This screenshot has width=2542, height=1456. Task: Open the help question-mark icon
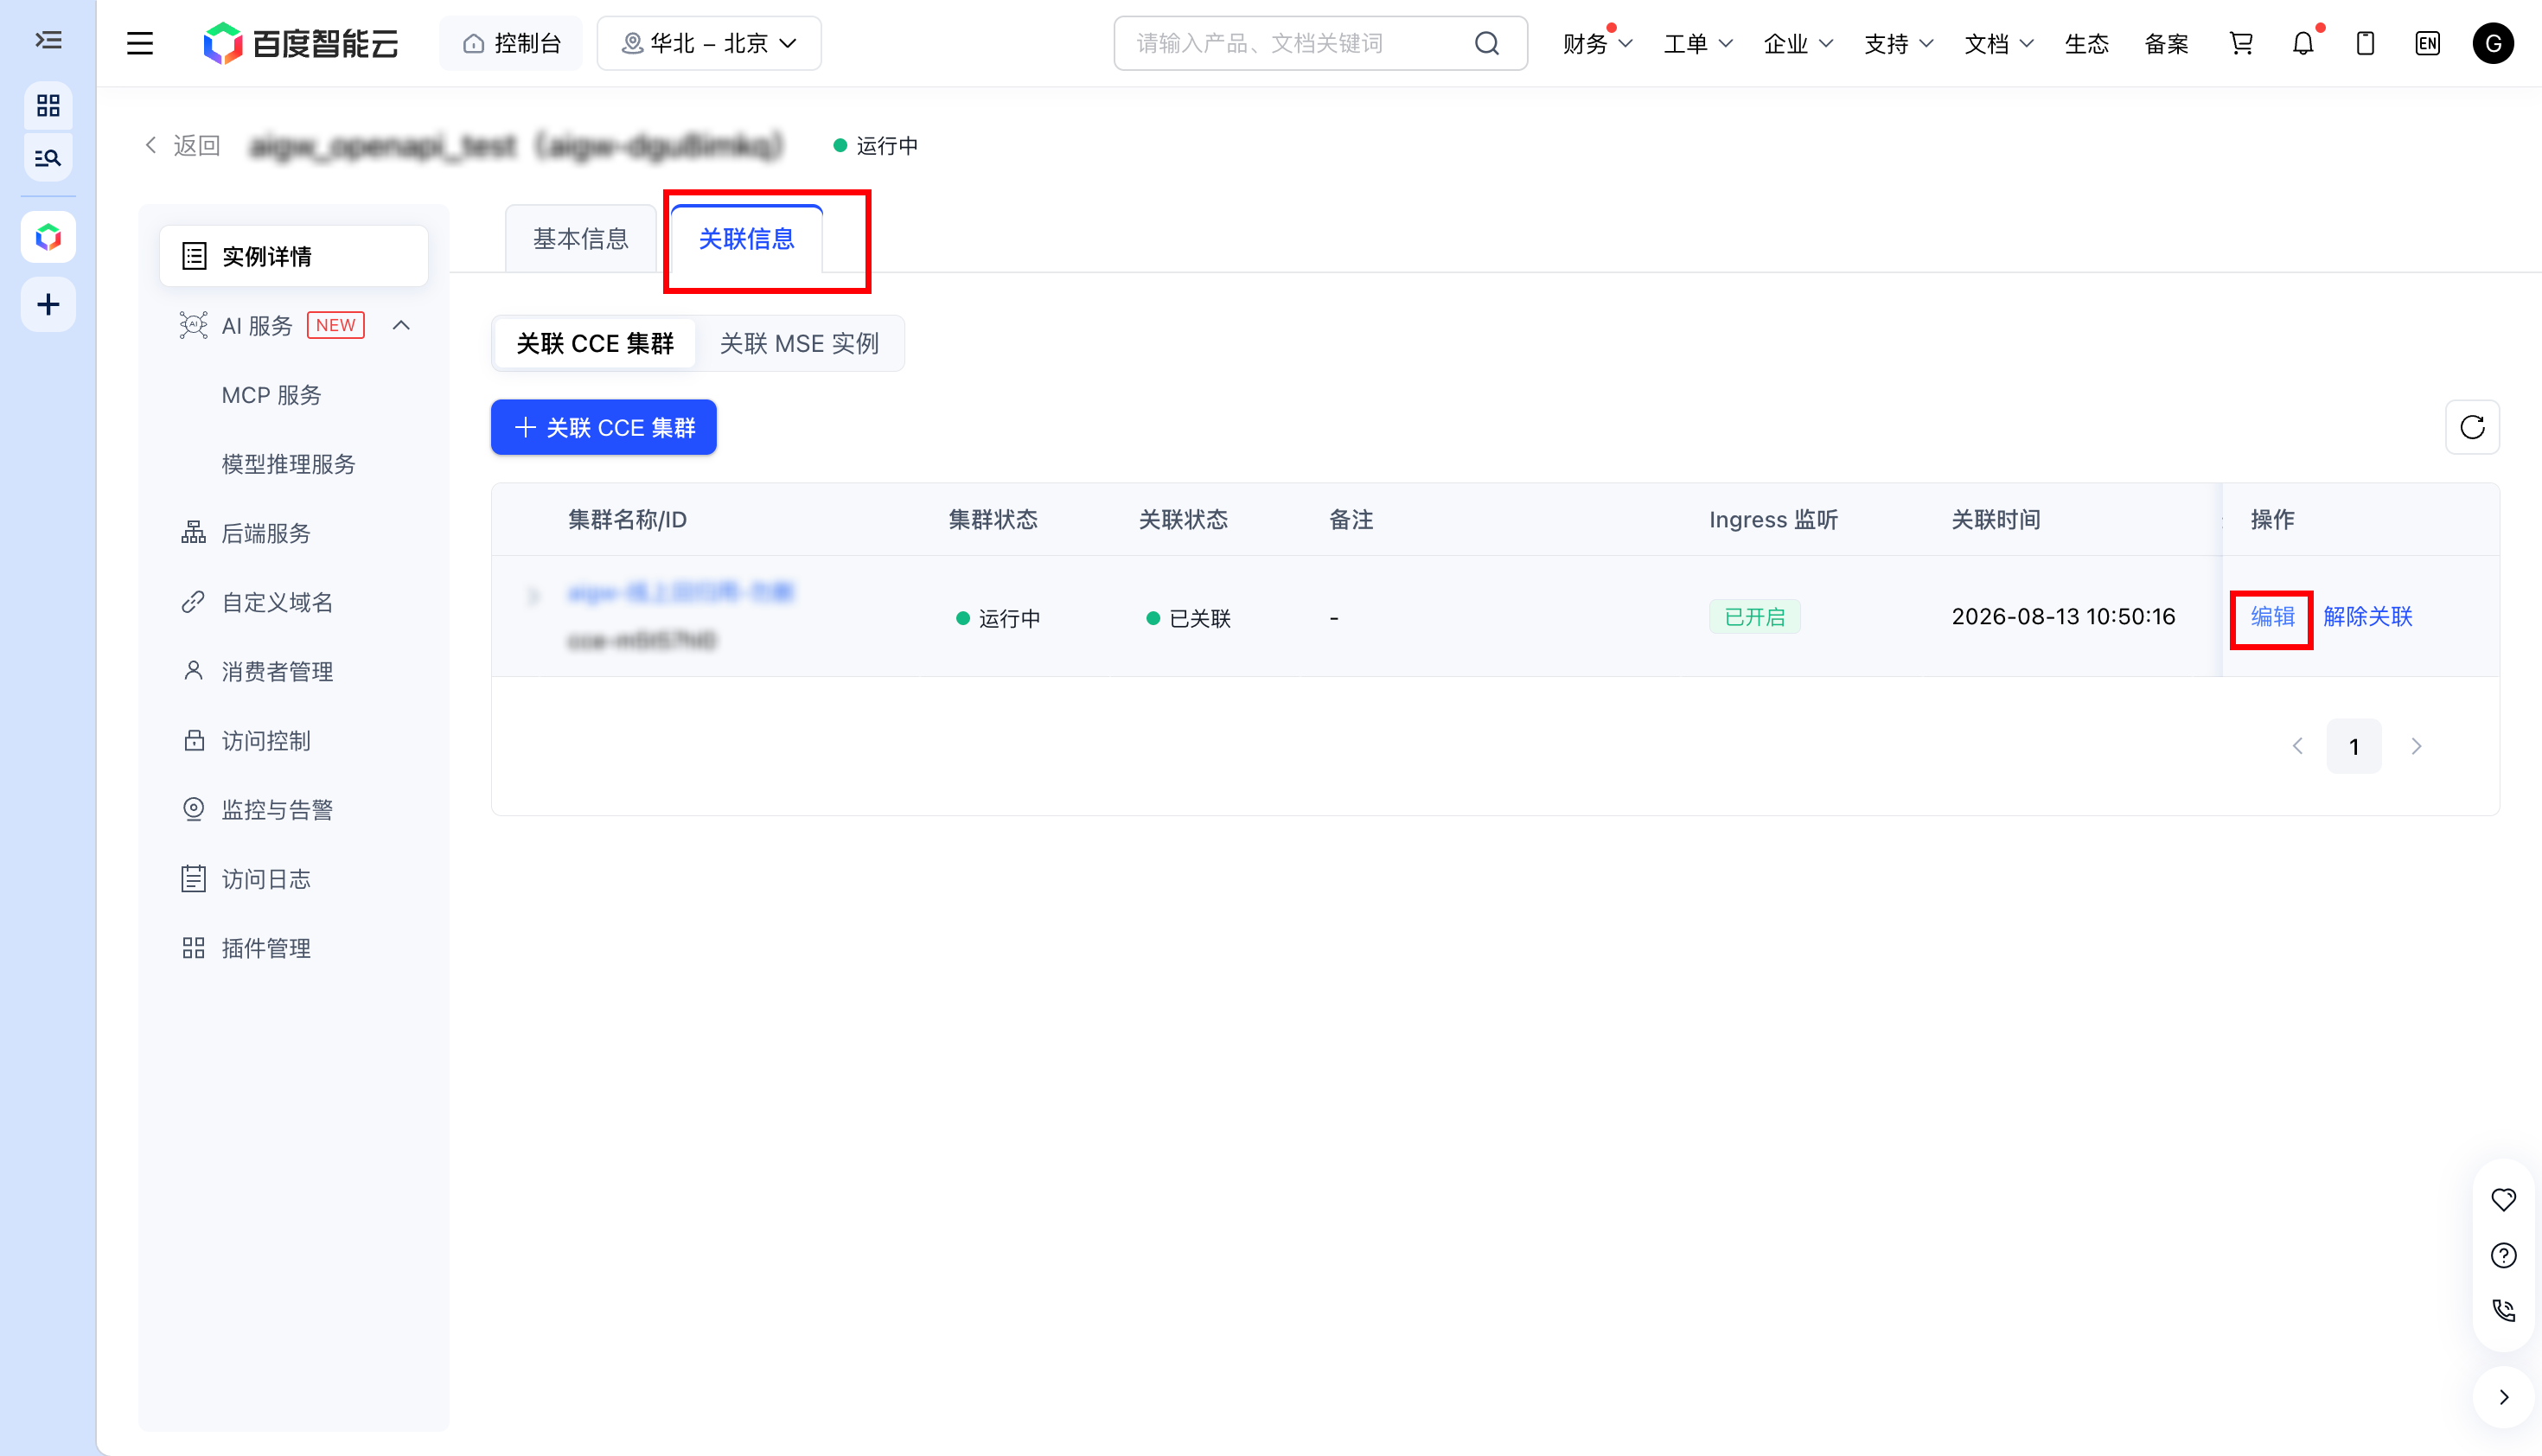2503,1255
